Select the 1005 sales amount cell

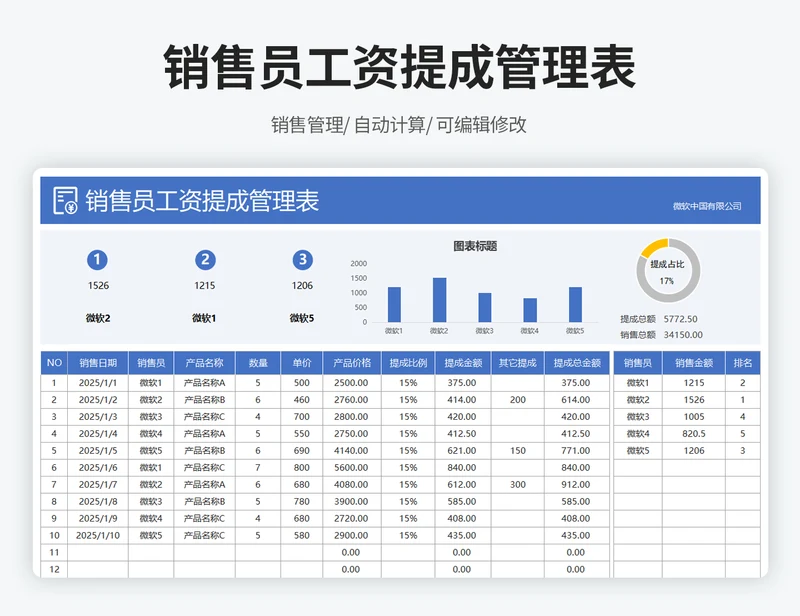pos(694,416)
